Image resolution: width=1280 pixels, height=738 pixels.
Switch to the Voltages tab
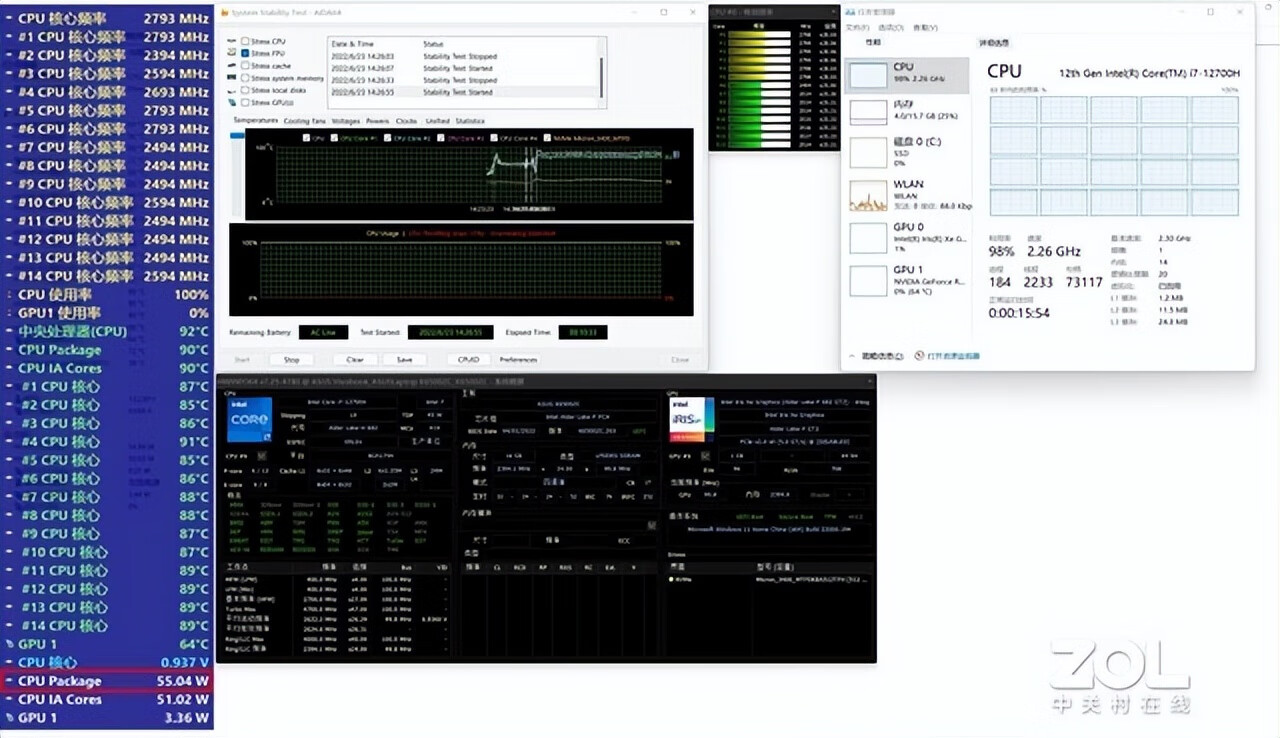(x=346, y=121)
